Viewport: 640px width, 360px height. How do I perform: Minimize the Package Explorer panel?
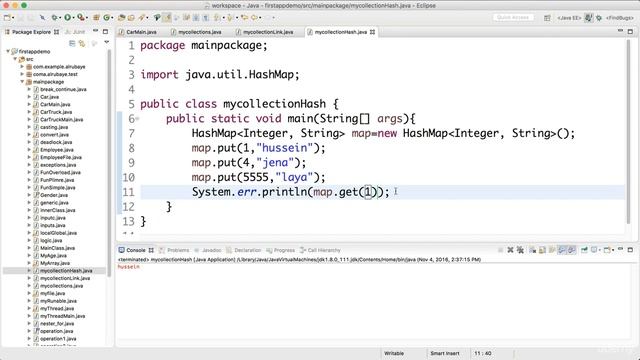96,31
